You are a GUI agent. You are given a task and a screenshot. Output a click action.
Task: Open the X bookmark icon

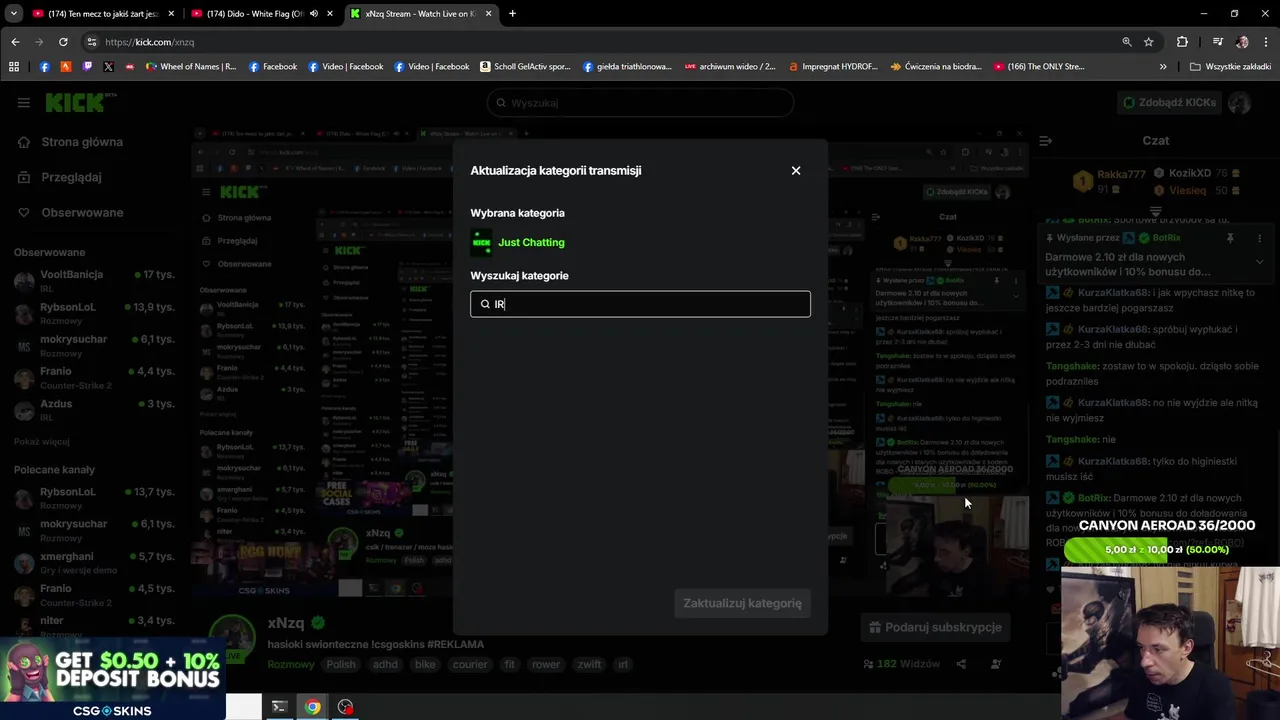click(108, 67)
